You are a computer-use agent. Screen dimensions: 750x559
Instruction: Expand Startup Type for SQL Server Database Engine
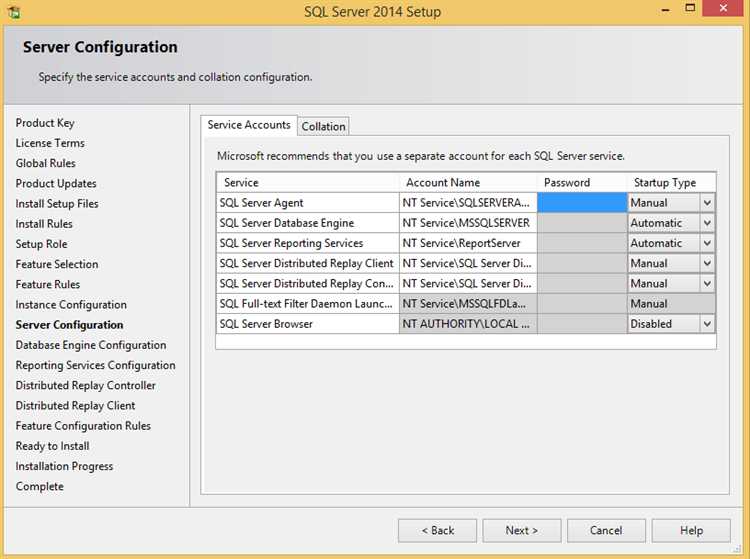(707, 223)
